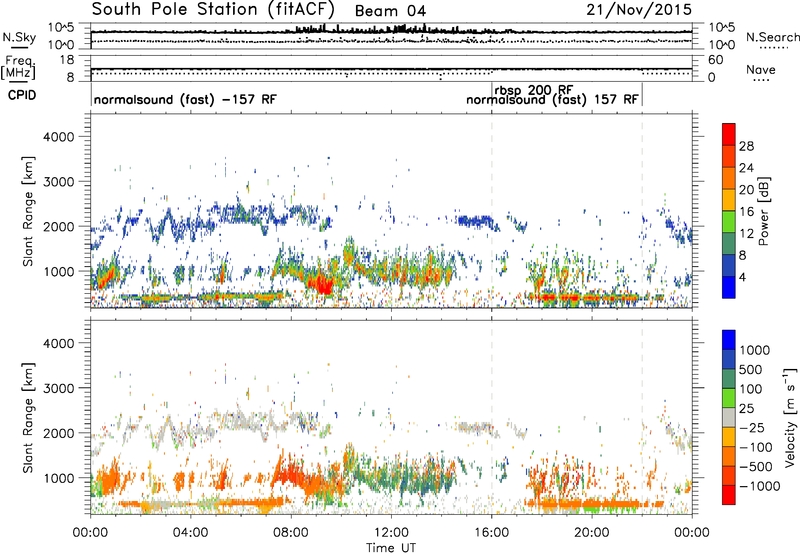Click the dashed 16:00 marker in the power panel
Image resolution: width=800 pixels, height=554 pixels.
pyautogui.click(x=492, y=211)
